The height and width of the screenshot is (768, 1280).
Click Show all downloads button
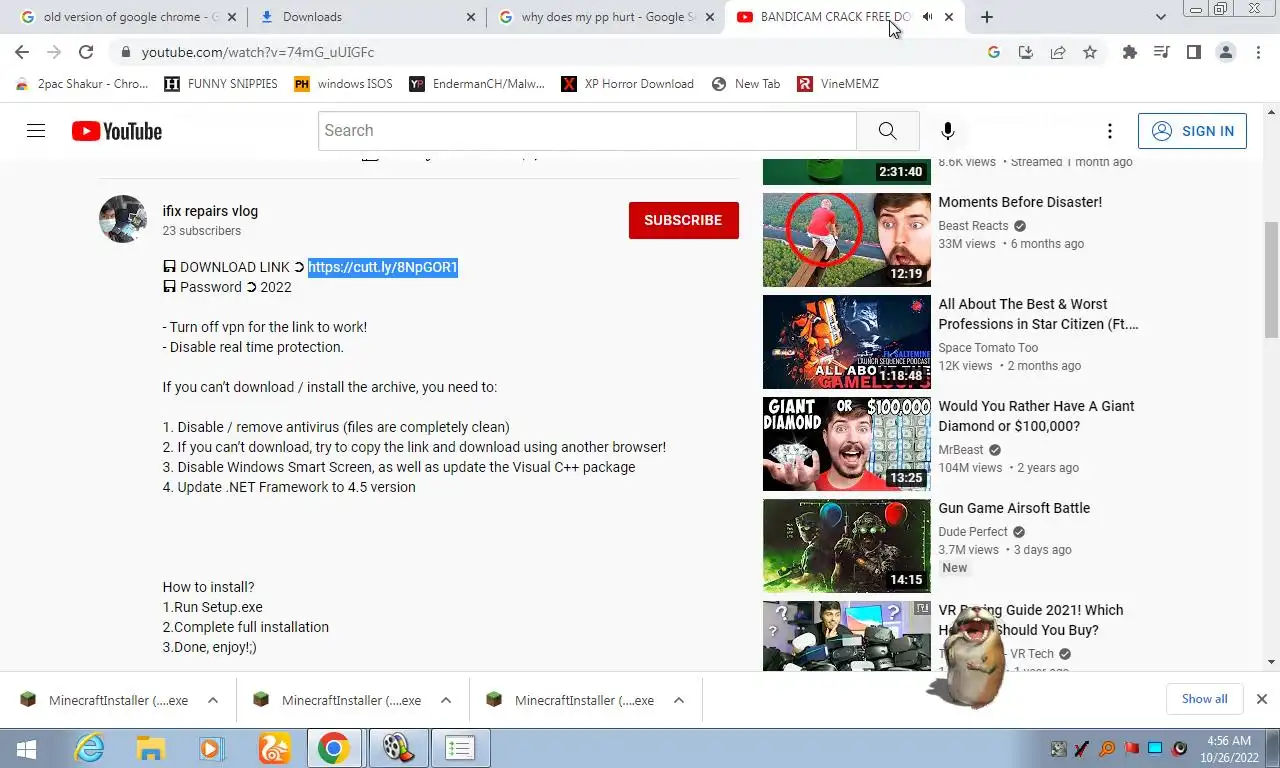point(1204,699)
